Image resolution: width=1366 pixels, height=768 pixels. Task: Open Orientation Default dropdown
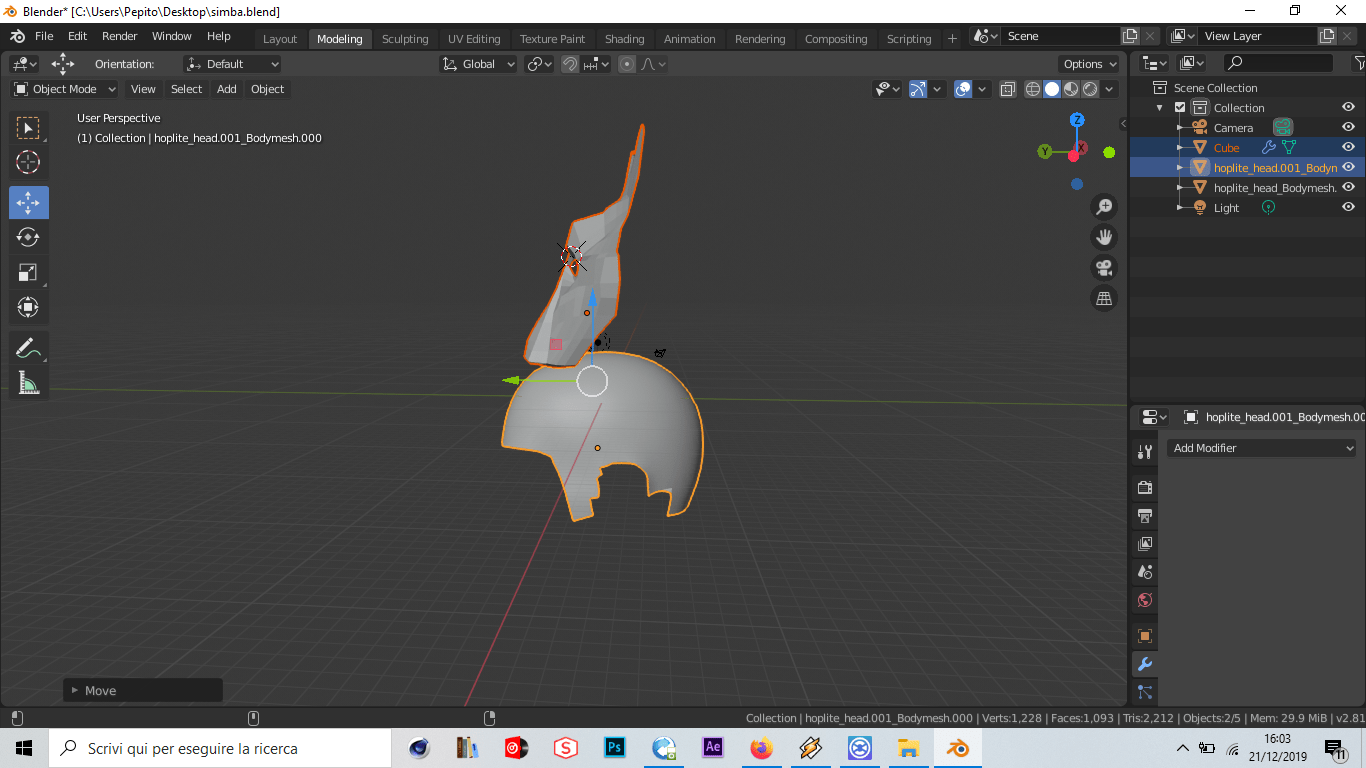tap(232, 64)
